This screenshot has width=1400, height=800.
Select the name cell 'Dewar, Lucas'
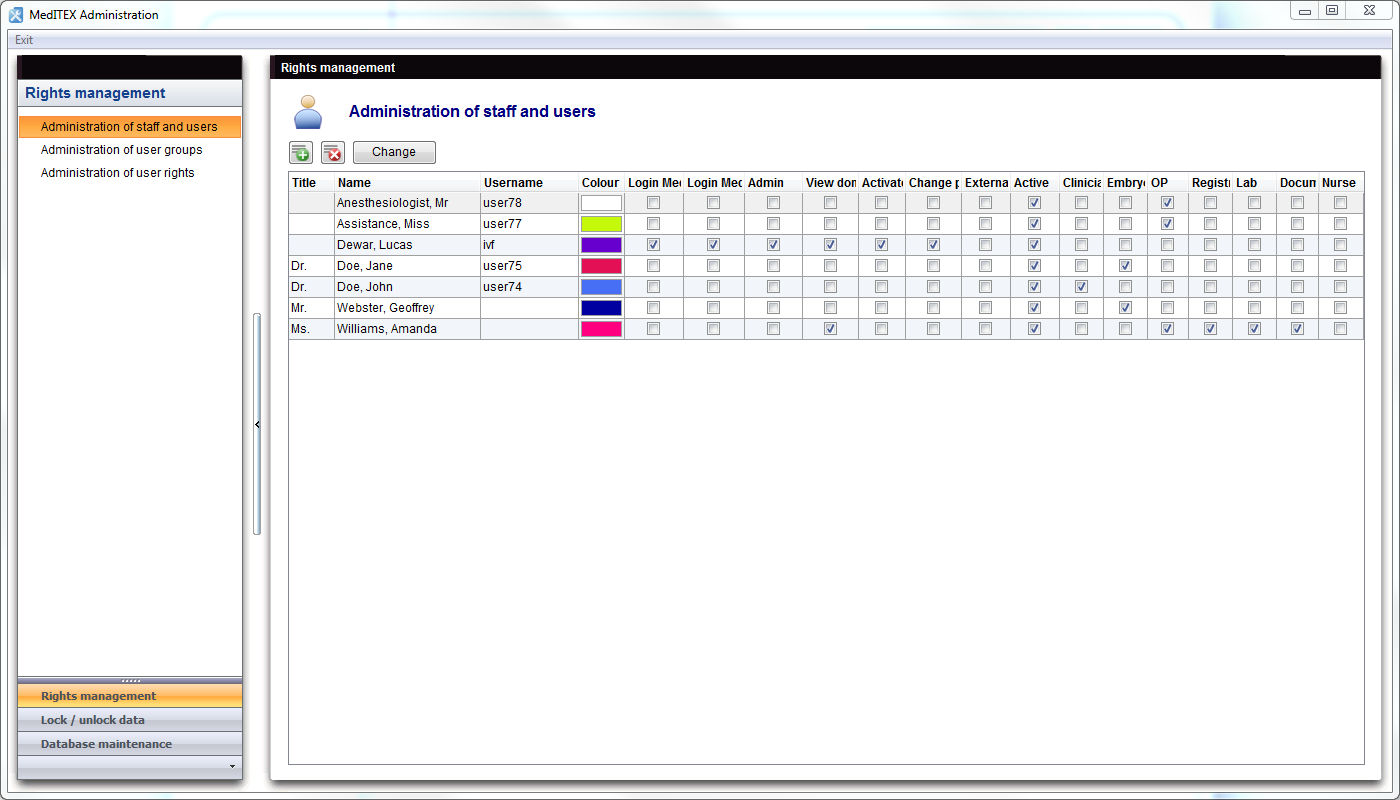coord(407,245)
